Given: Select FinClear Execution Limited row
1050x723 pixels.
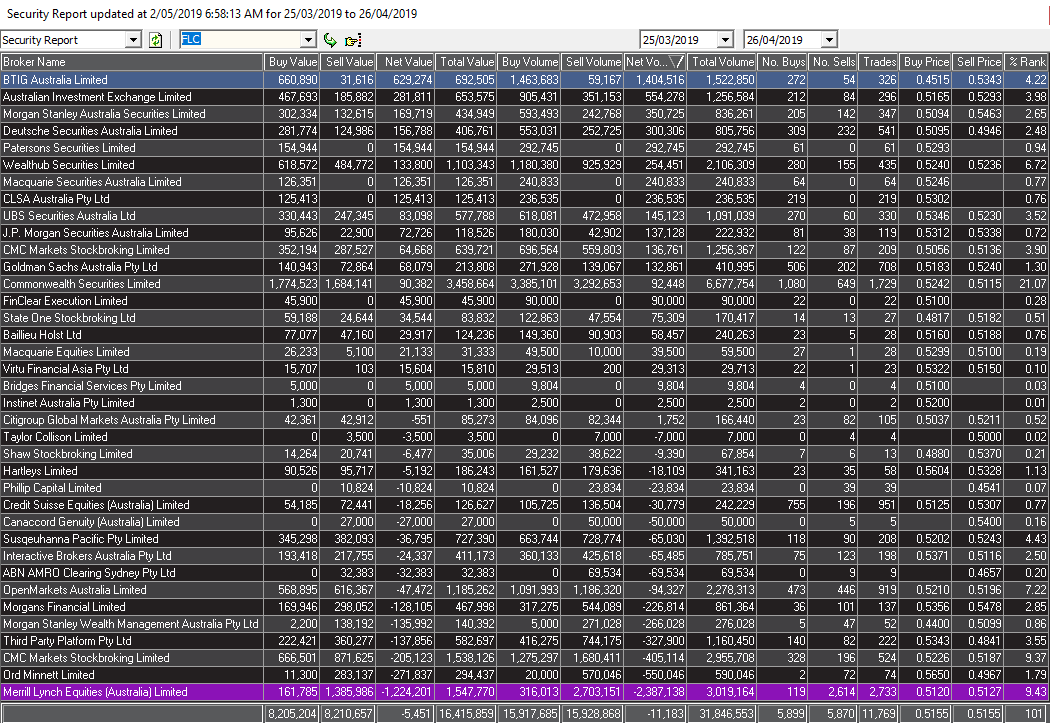Looking at the screenshot, I should point(524,301).
